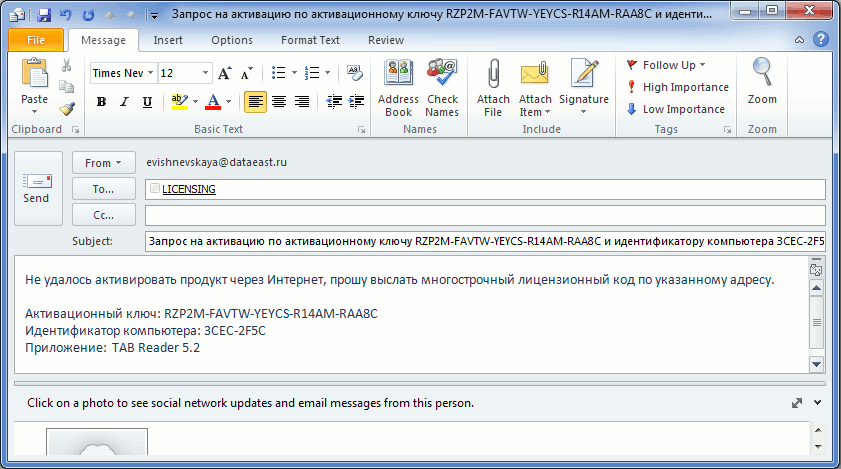Apply bullet list formatting
Viewport: 841px width, 469px height.
tap(278, 72)
